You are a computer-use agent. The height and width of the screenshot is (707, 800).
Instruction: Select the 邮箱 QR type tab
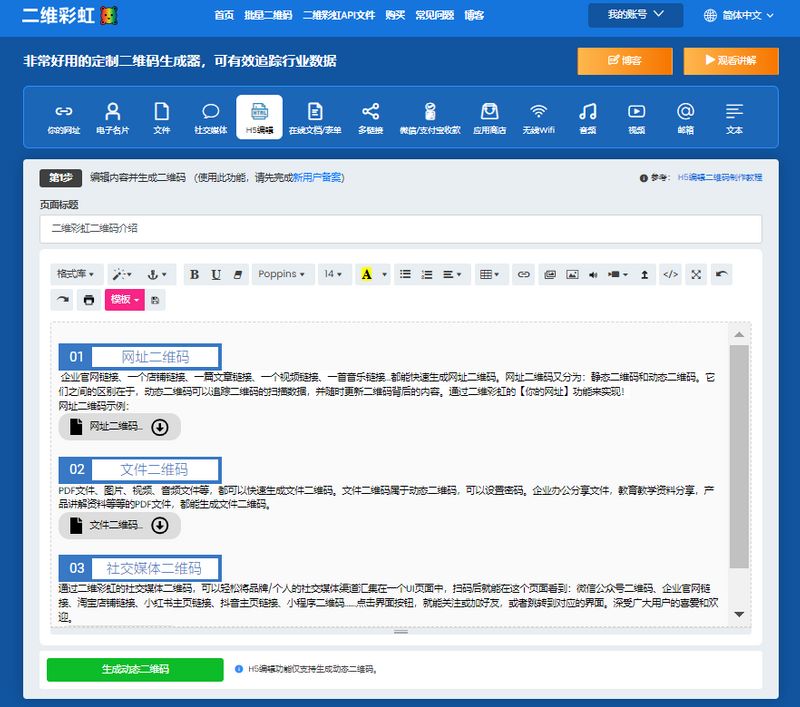685,118
